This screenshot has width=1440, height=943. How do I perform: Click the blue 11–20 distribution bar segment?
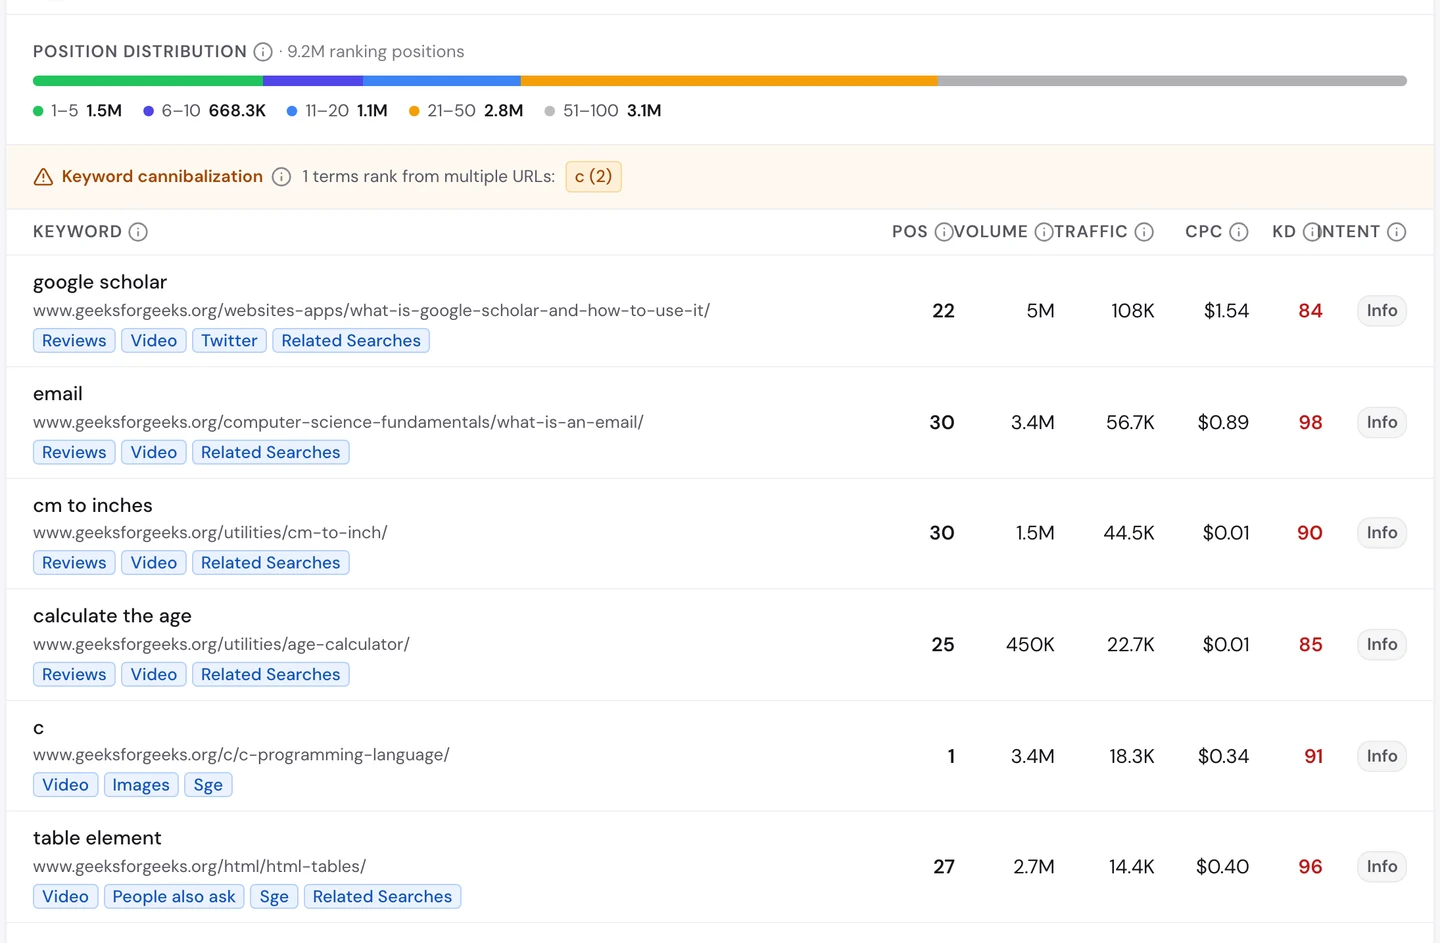[442, 81]
